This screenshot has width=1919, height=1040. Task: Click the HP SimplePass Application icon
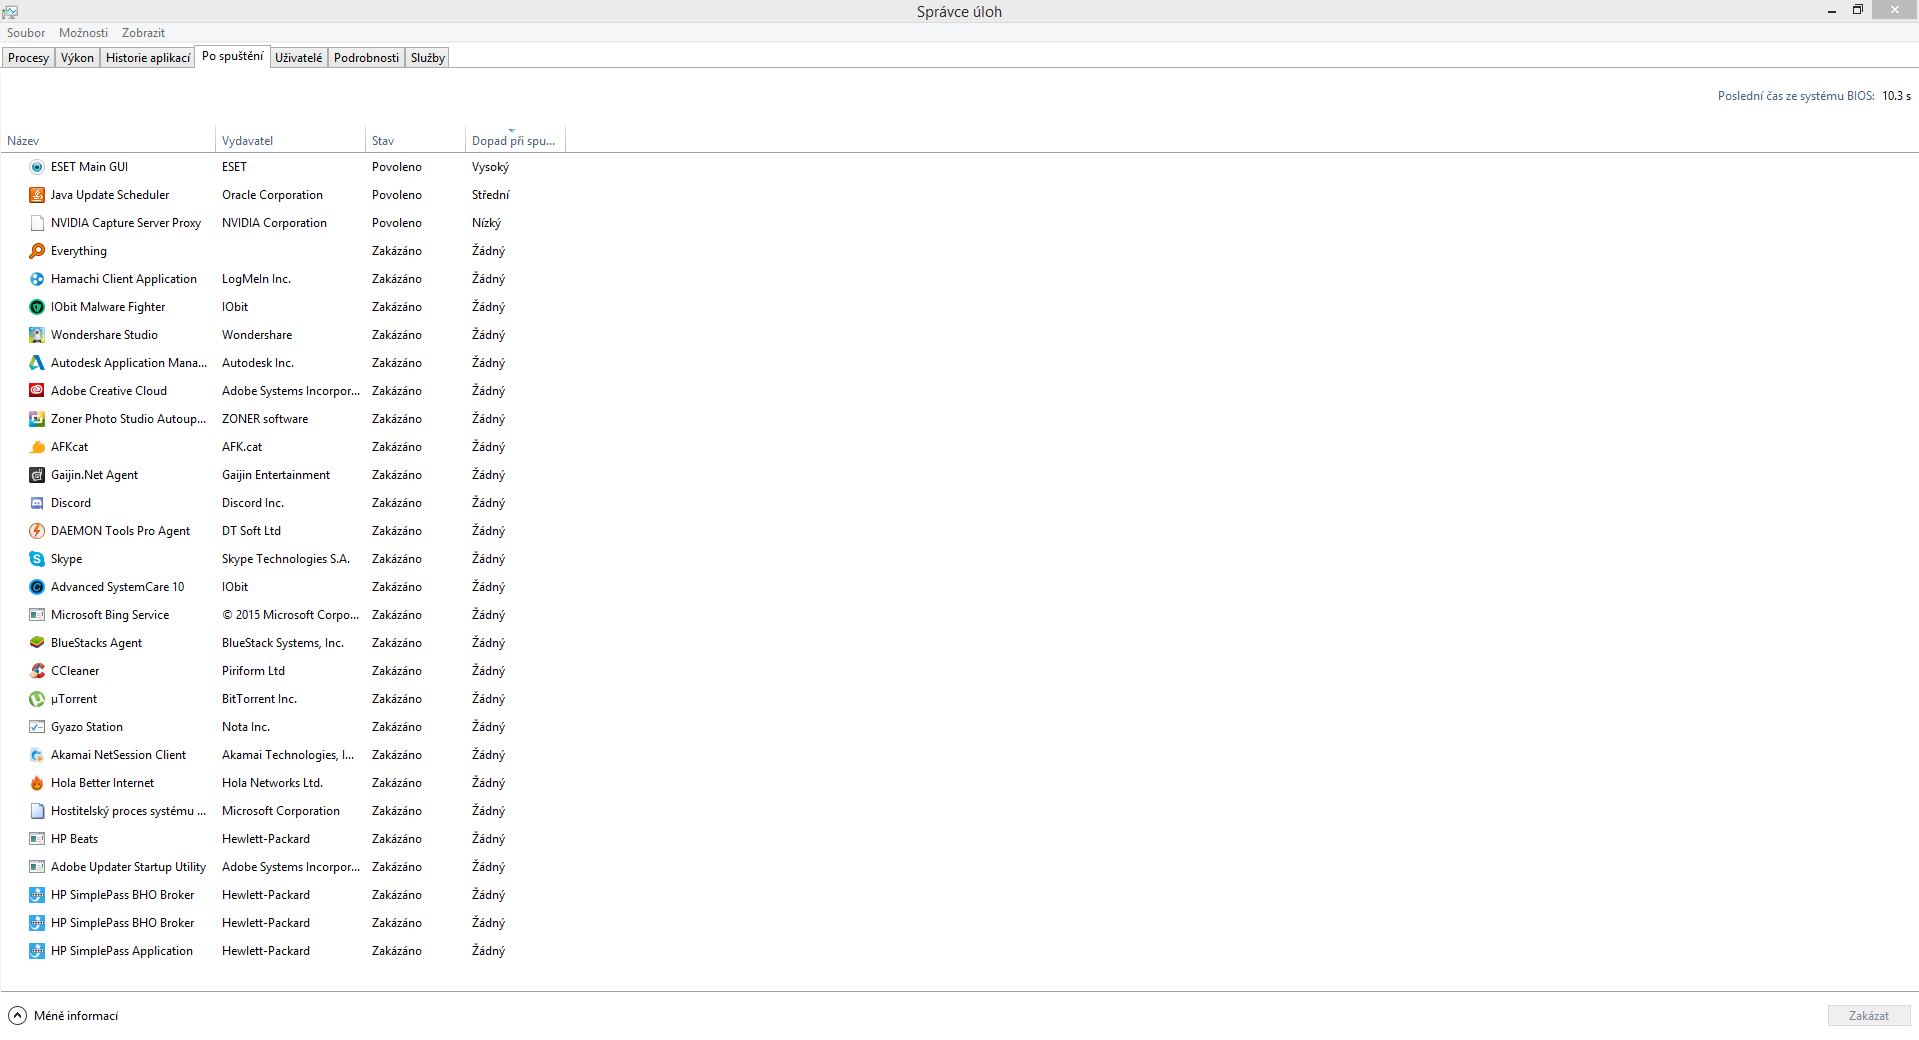click(x=37, y=951)
